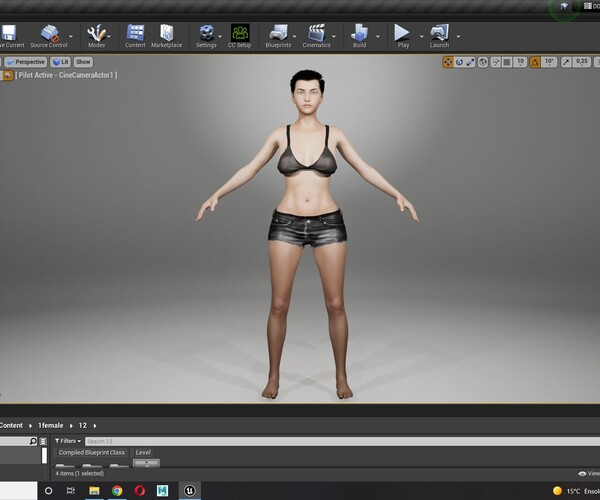Viewport: 600px width, 500px height.
Task: Toggle rotation snapping triangle icon
Action: coord(535,62)
